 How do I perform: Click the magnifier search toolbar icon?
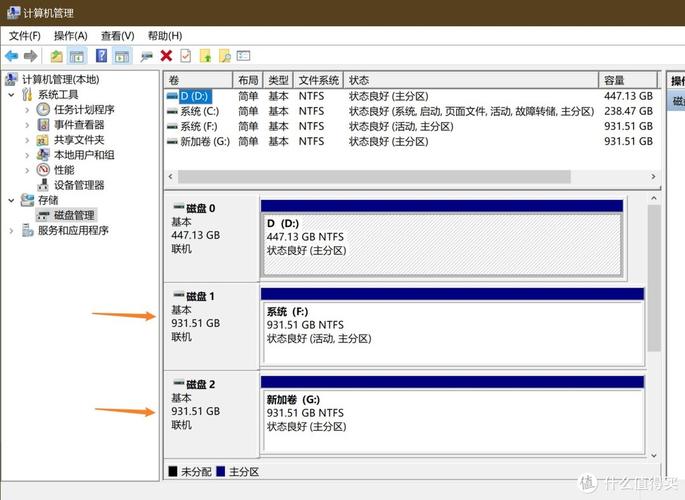(225, 56)
